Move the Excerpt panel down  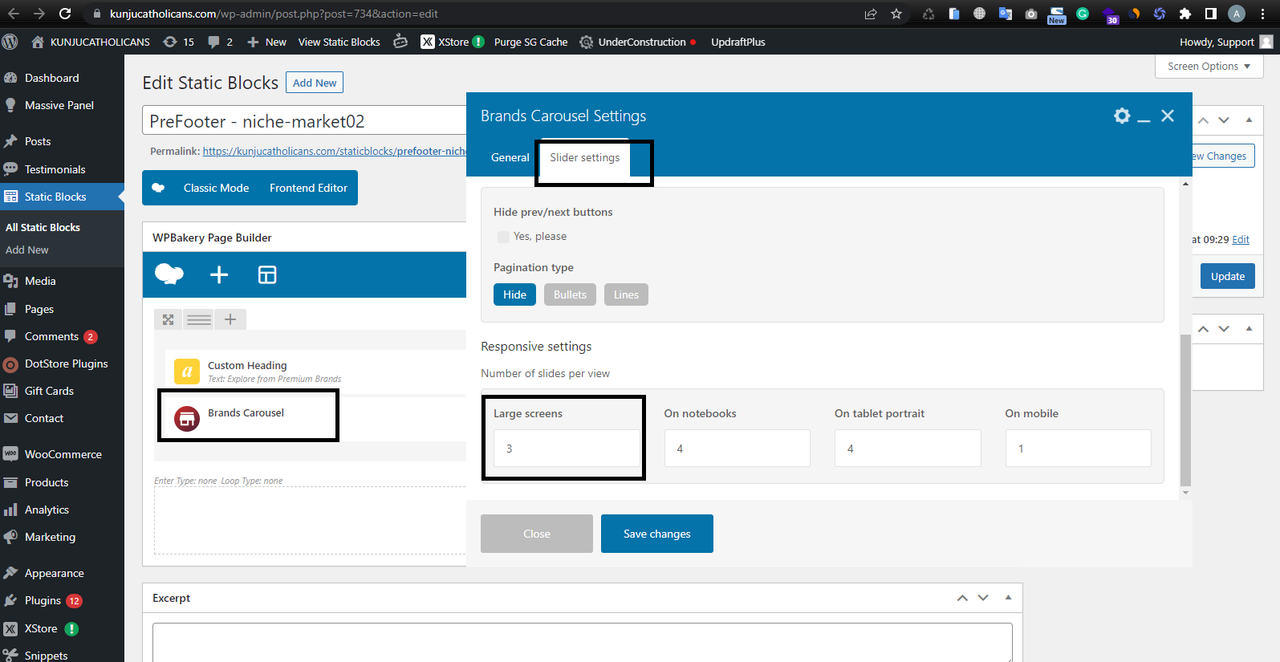[x=983, y=598]
